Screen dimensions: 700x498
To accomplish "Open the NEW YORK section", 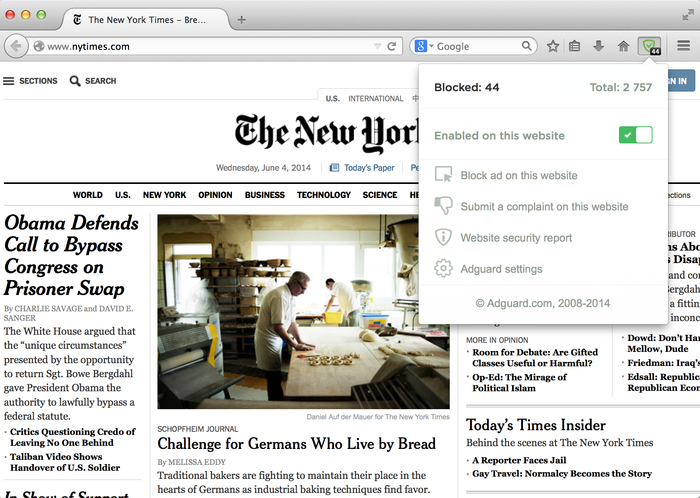I will (x=164, y=195).
